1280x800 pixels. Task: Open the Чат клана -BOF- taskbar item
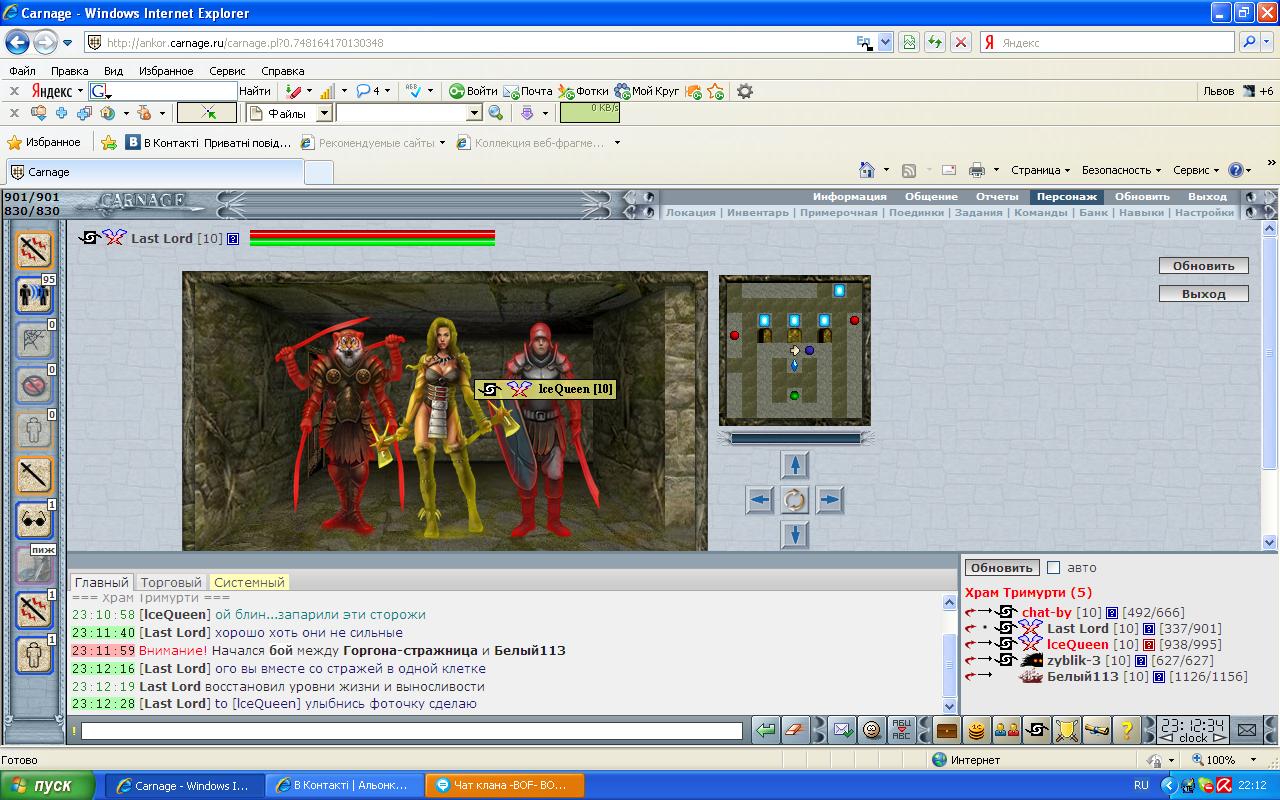tap(504, 785)
